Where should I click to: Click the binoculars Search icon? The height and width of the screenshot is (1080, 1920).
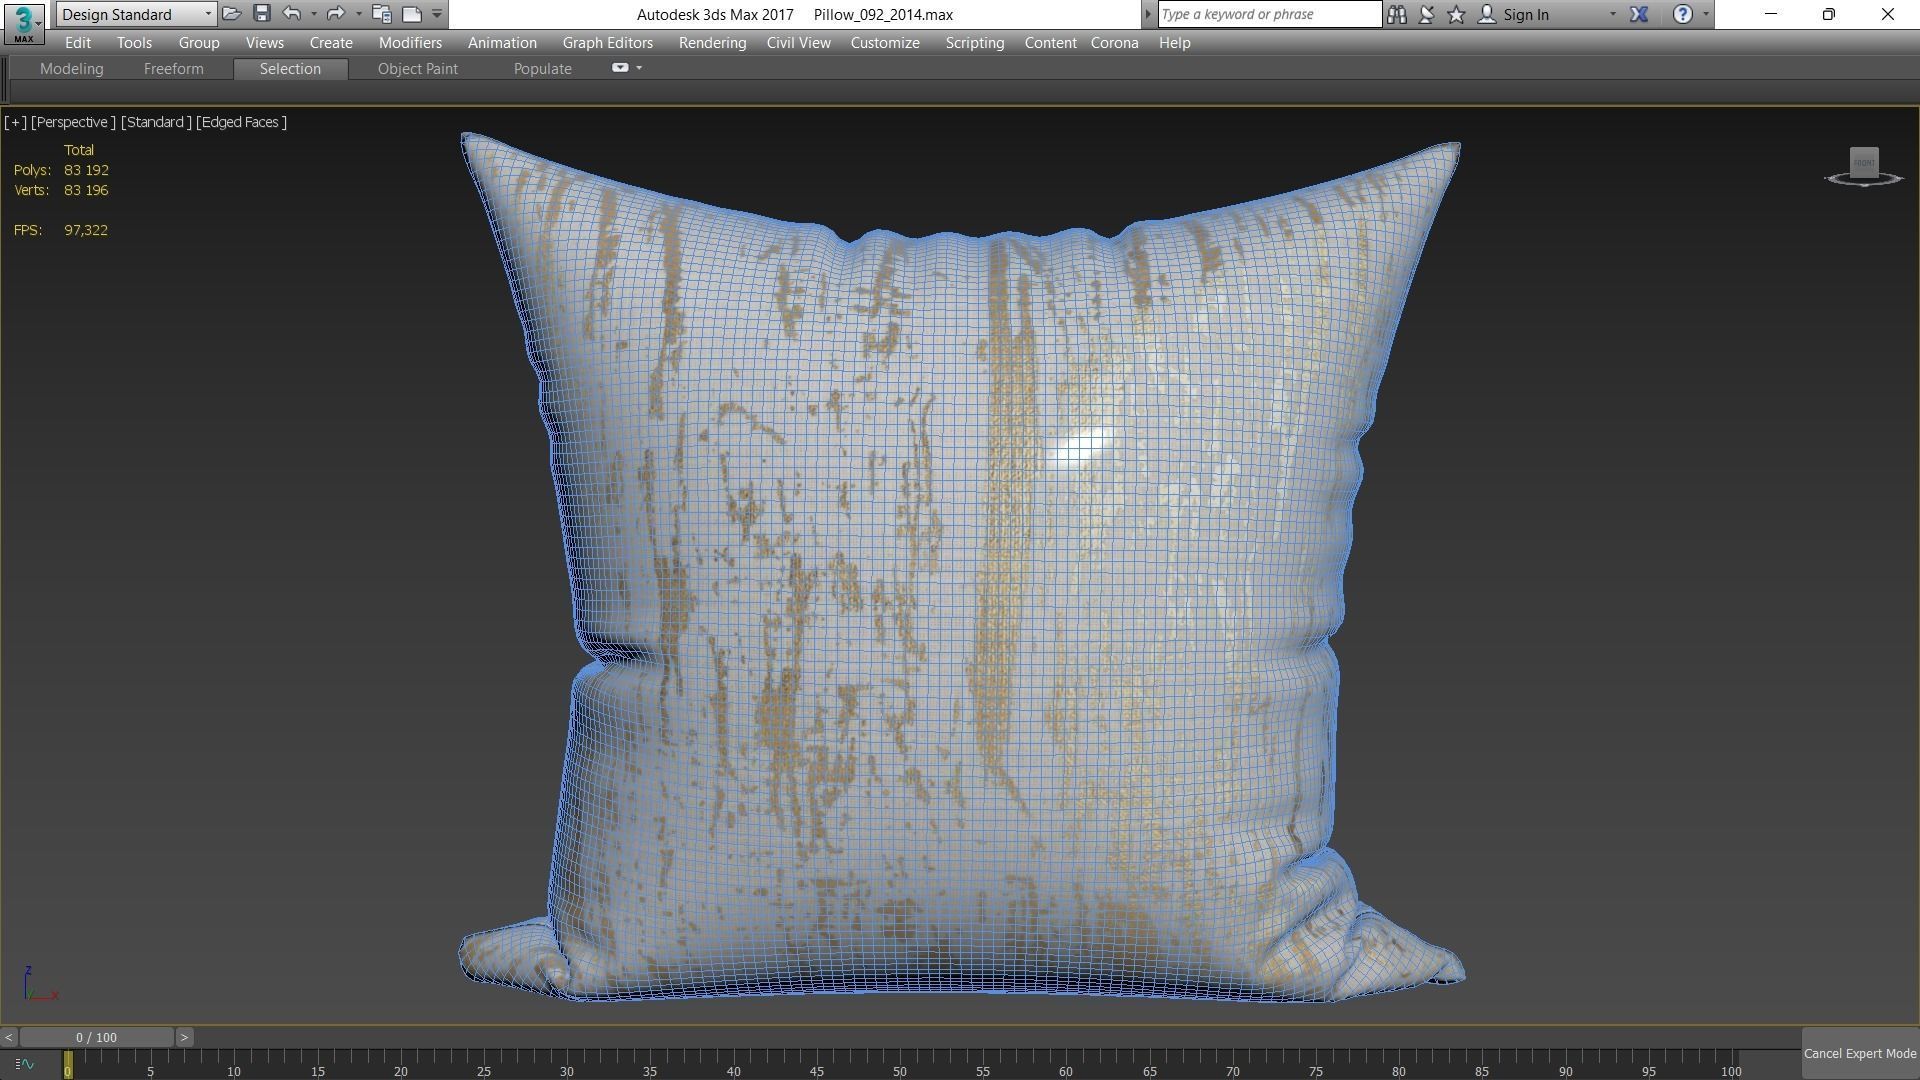tap(1397, 14)
